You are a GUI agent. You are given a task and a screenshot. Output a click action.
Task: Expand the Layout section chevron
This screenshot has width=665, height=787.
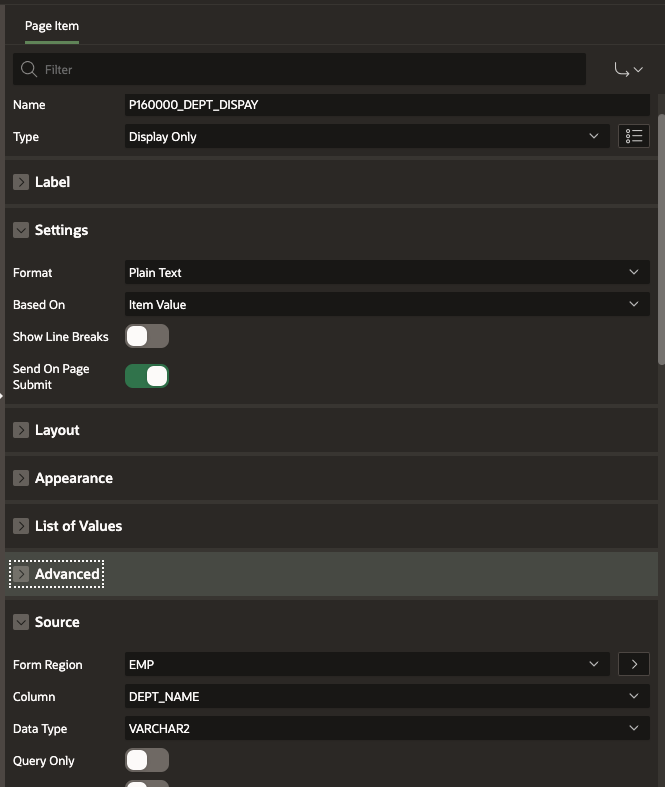(21, 430)
